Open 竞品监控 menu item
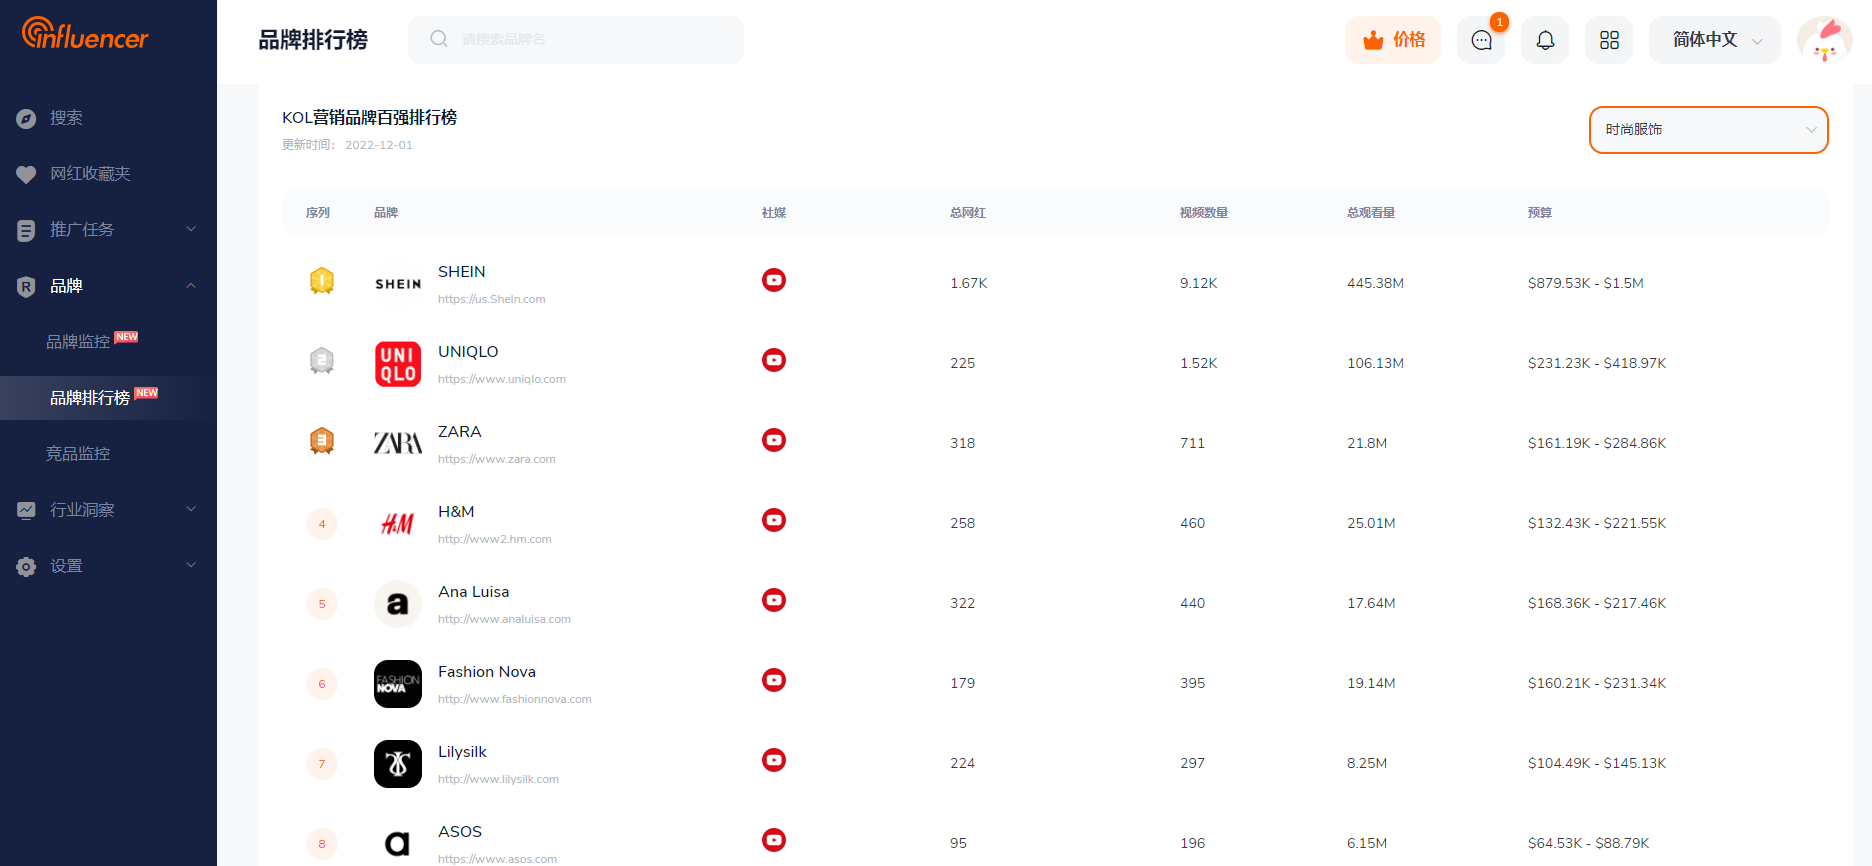The width and height of the screenshot is (1872, 866). pyautogui.click(x=78, y=454)
